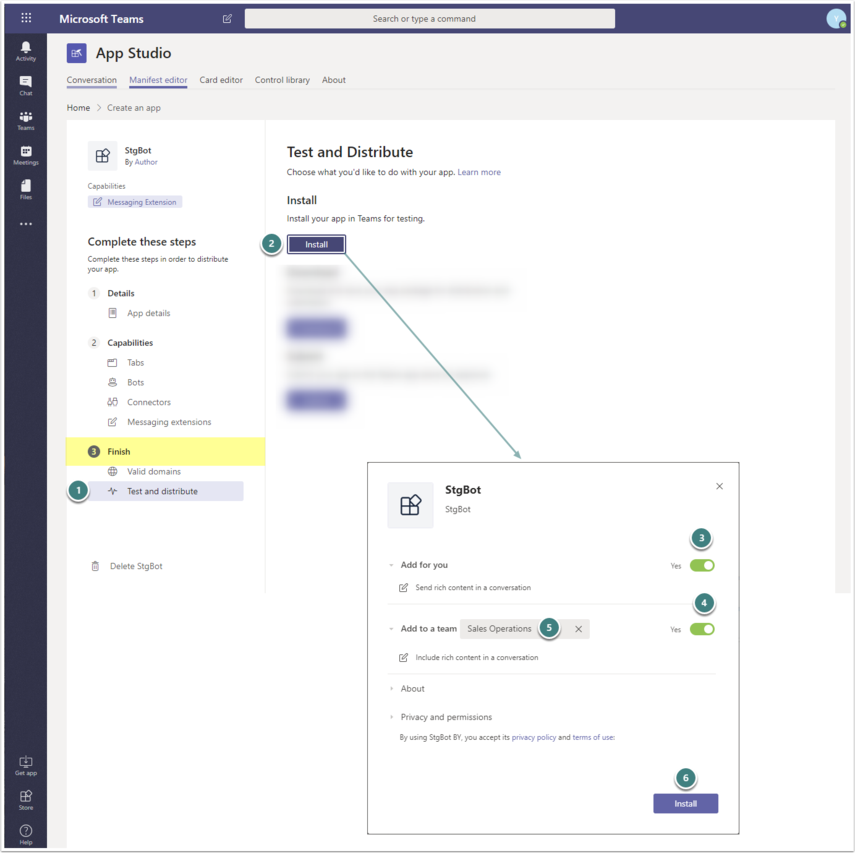This screenshot has width=855, height=853.
Task: Click the Messaging Extension capability tag
Action: pos(135,202)
